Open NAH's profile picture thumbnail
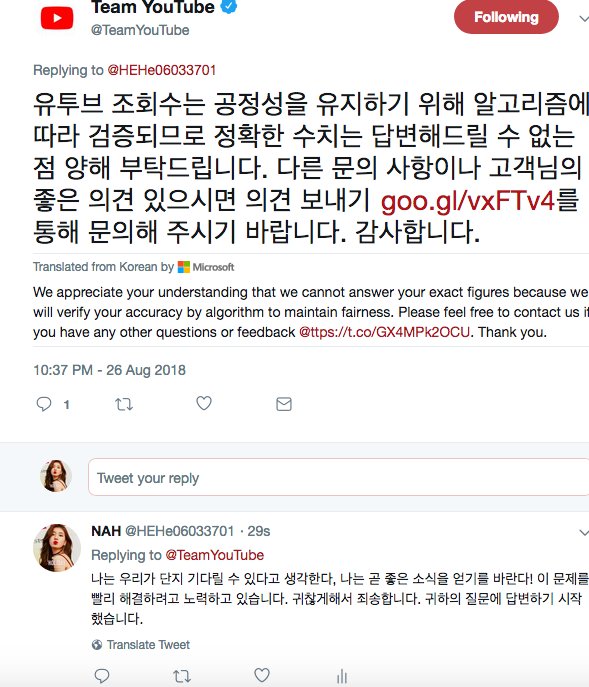The width and height of the screenshot is (589, 687). pos(57,547)
